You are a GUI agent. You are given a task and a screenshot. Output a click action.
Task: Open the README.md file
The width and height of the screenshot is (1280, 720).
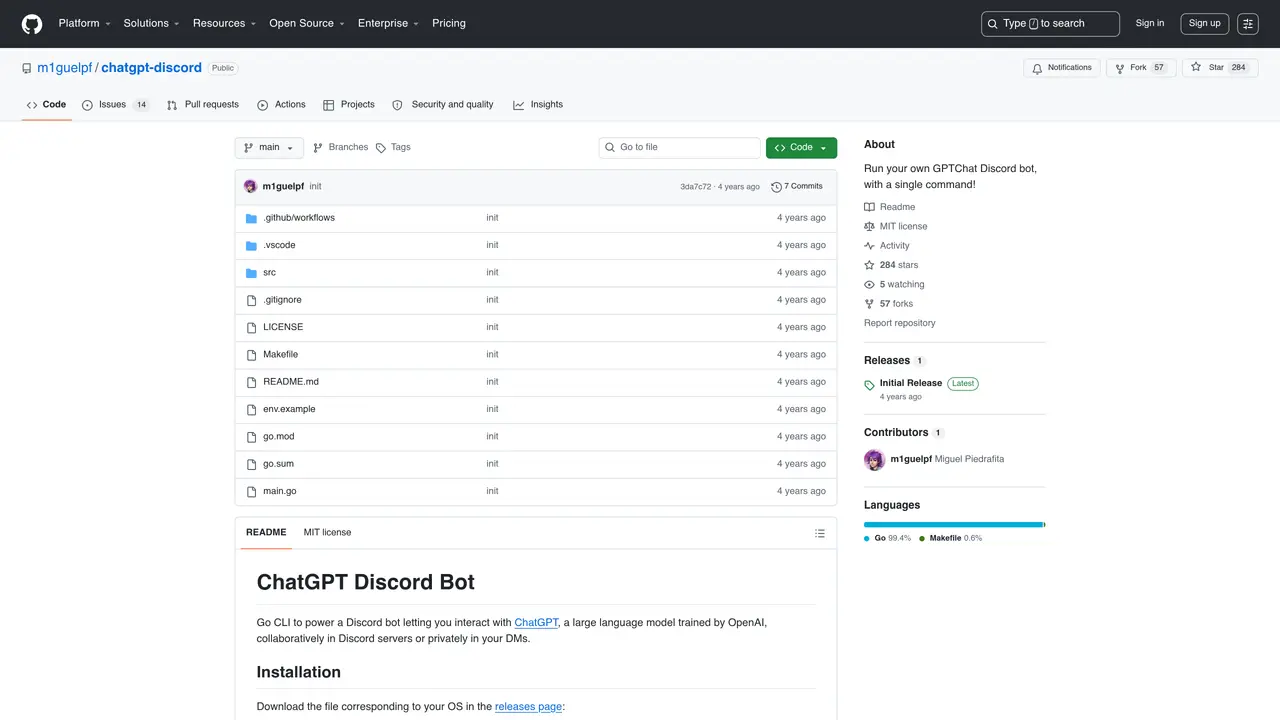[291, 382]
